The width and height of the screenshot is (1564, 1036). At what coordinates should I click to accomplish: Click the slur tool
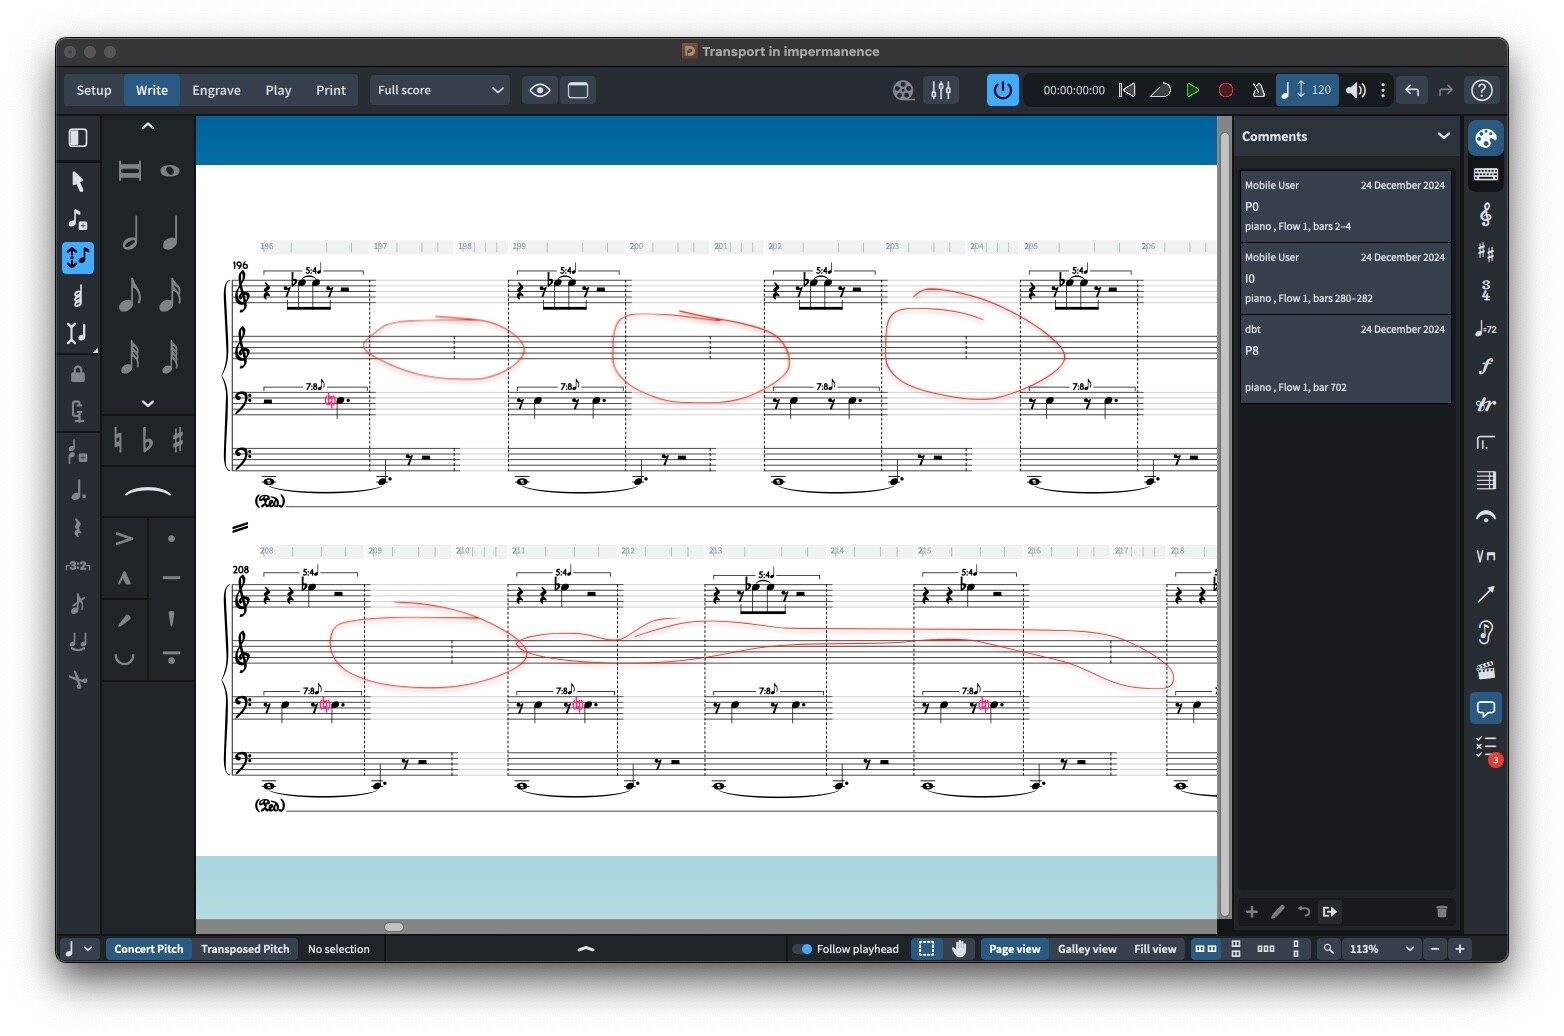click(148, 492)
